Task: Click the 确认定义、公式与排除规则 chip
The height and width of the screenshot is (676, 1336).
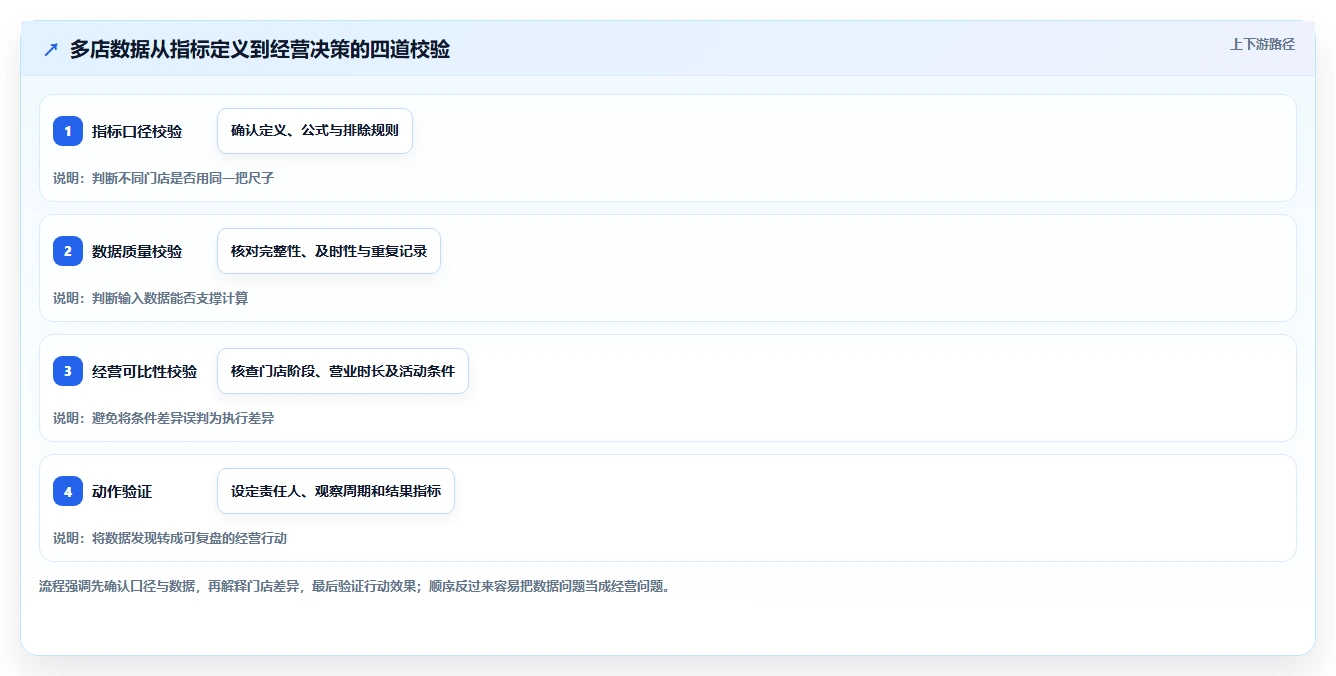Action: click(315, 131)
